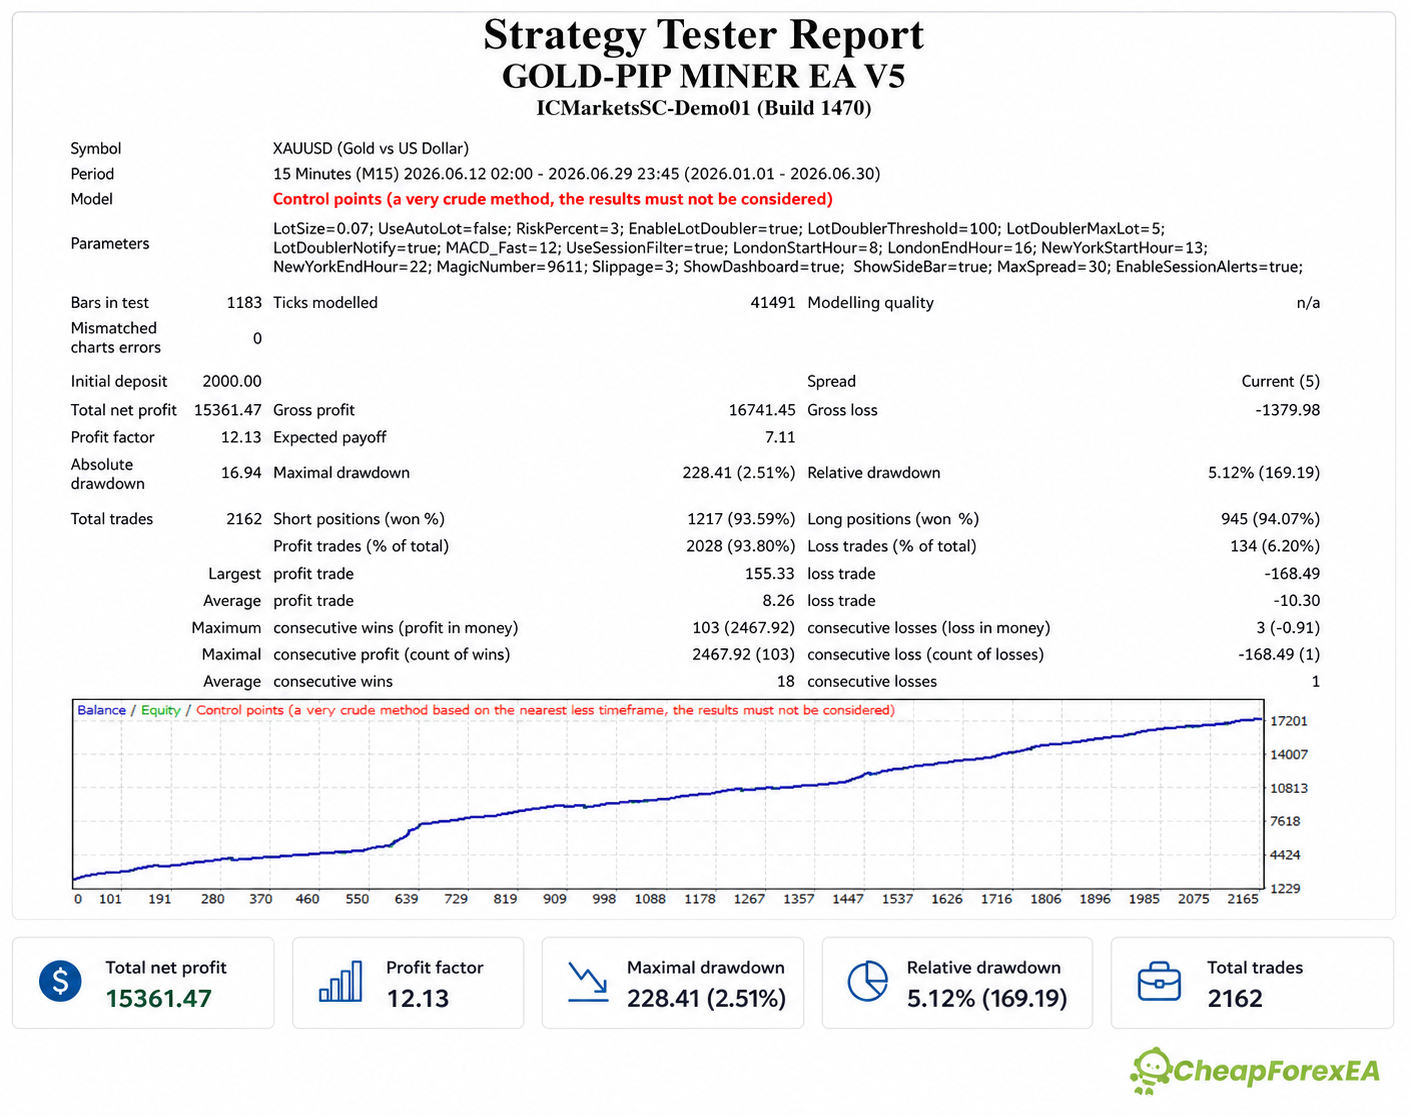The width and height of the screenshot is (1410, 1115).
Task: Click the Largest profit trade value 155.33
Action: (x=770, y=574)
